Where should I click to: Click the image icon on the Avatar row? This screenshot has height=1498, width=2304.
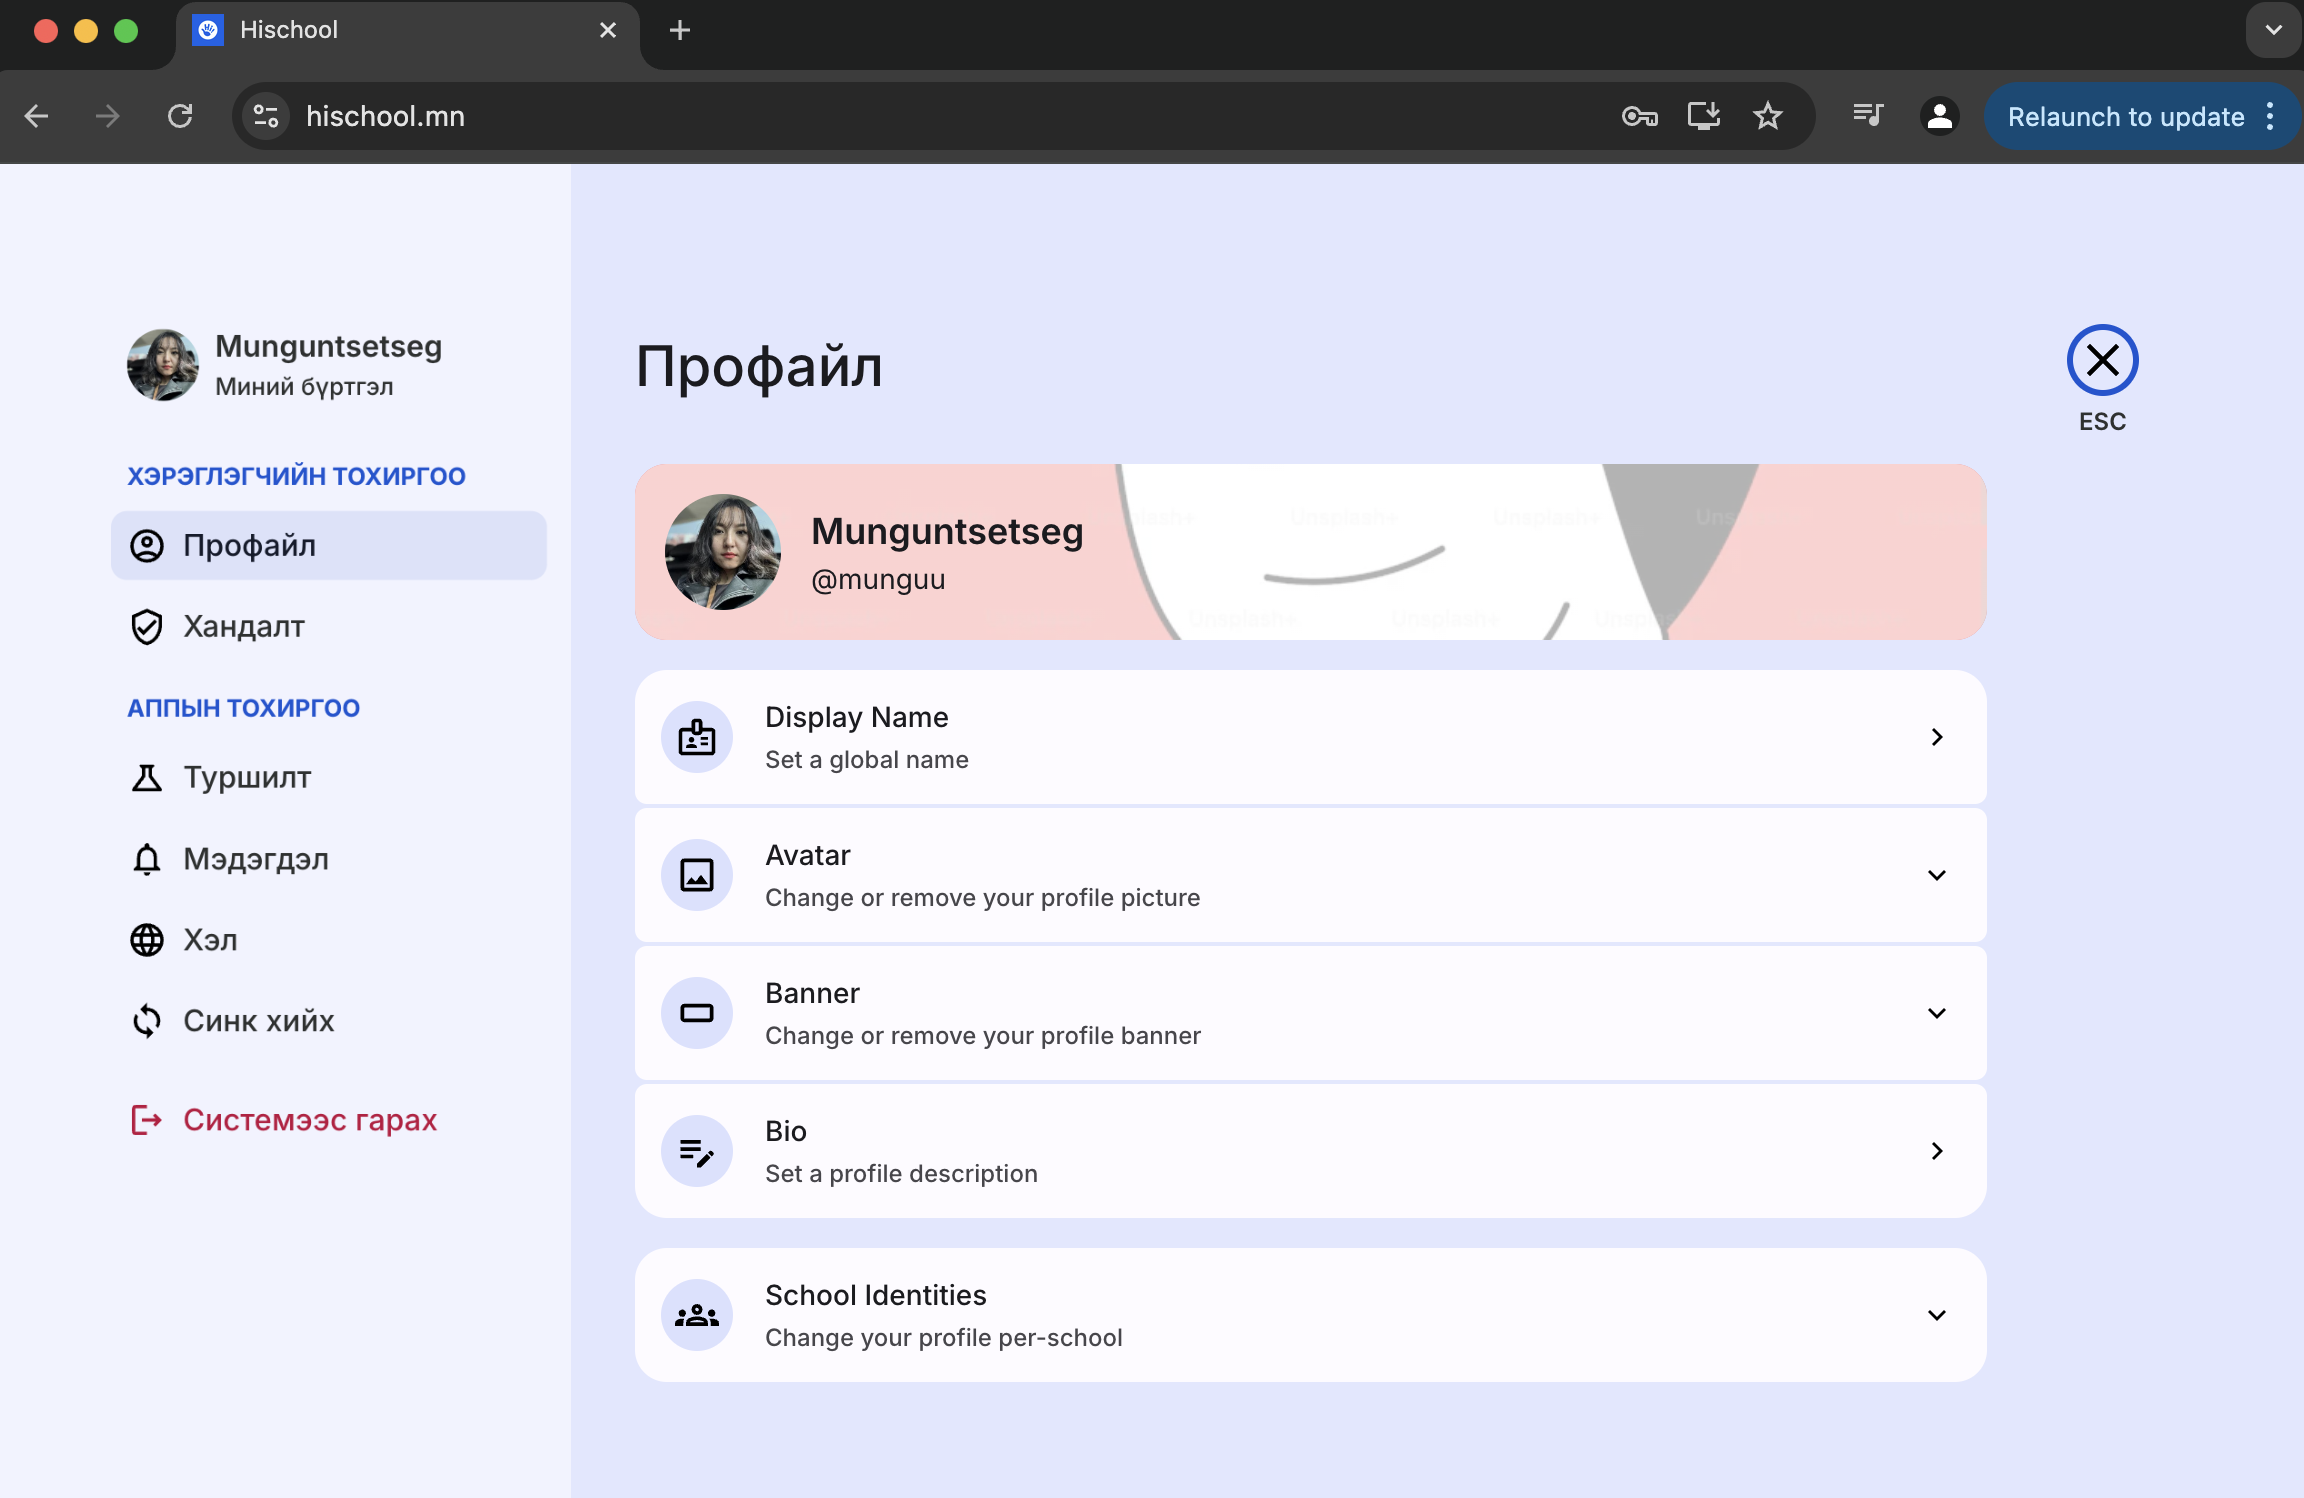696,874
